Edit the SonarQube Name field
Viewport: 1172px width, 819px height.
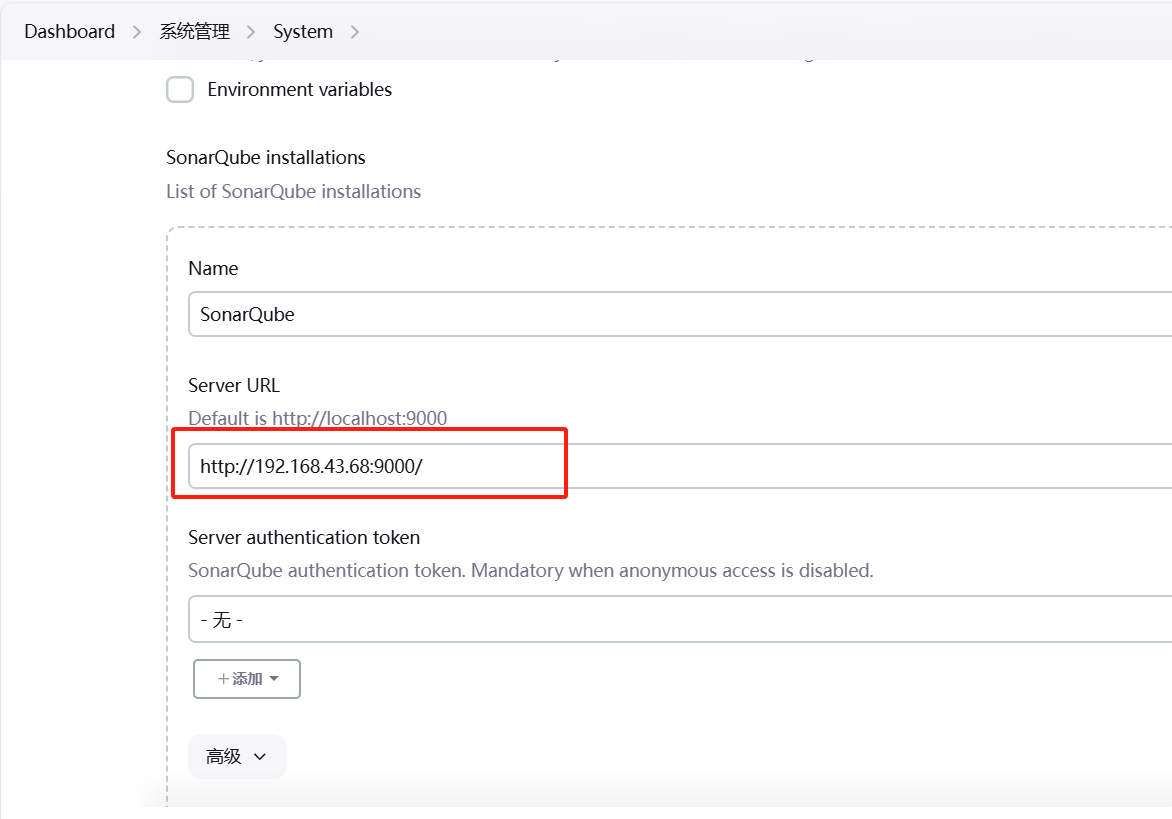[680, 315]
